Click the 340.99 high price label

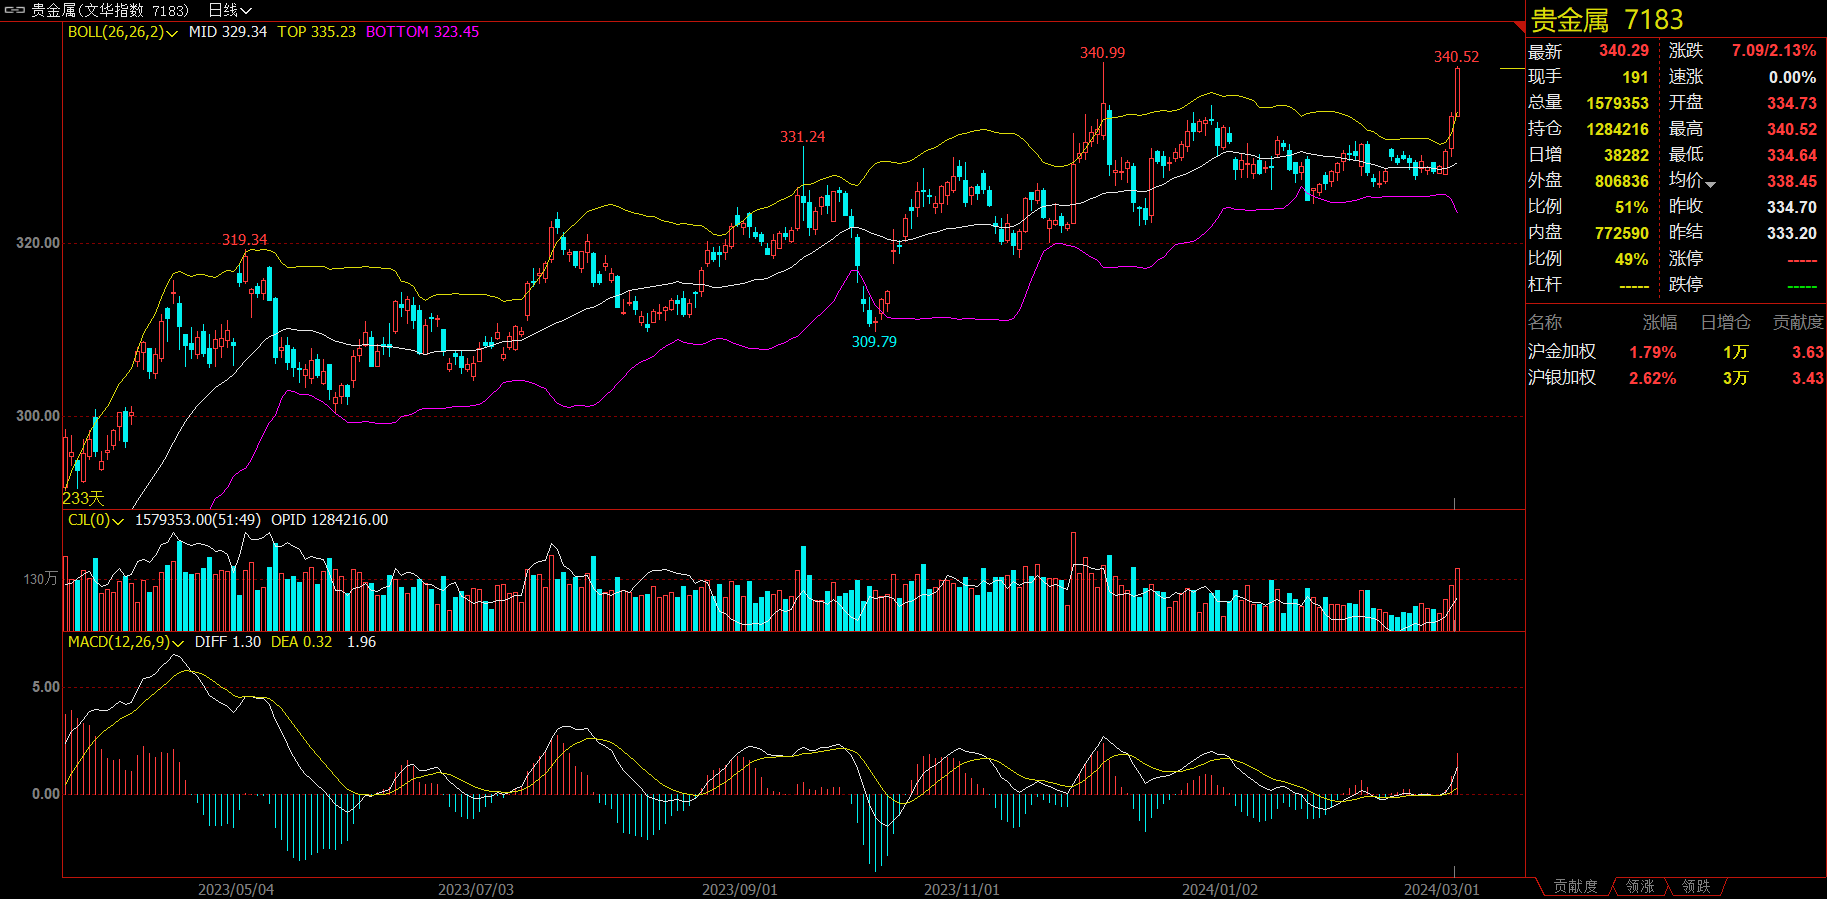click(x=1102, y=53)
